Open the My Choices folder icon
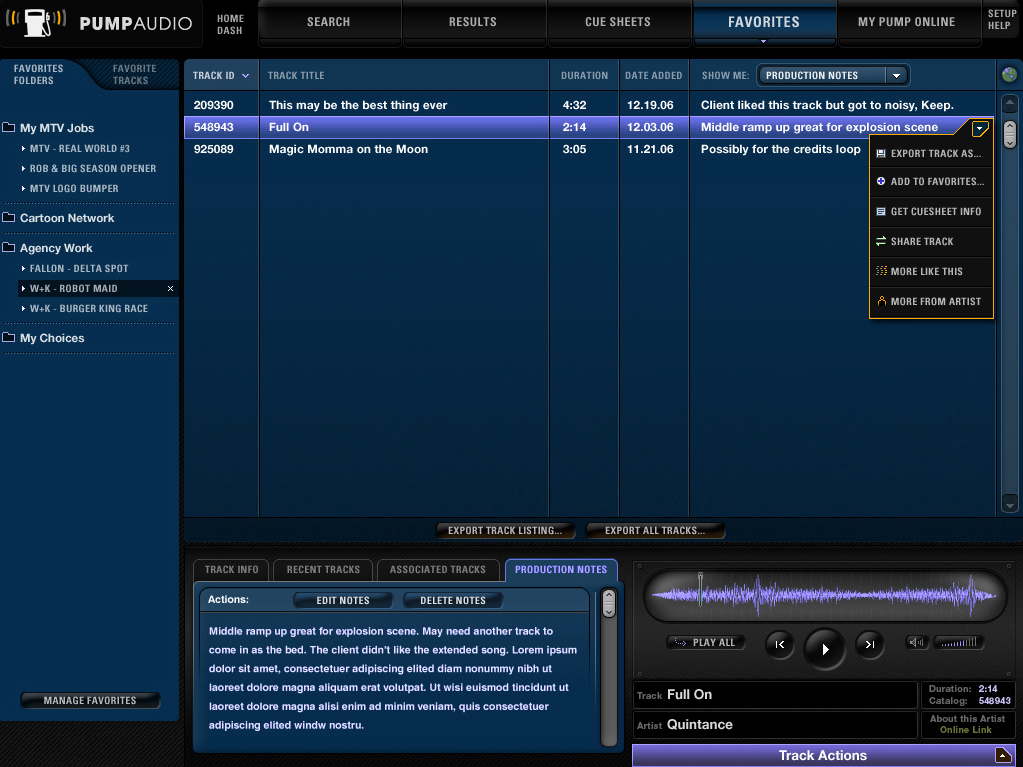The width and height of the screenshot is (1023, 767). click(9, 337)
